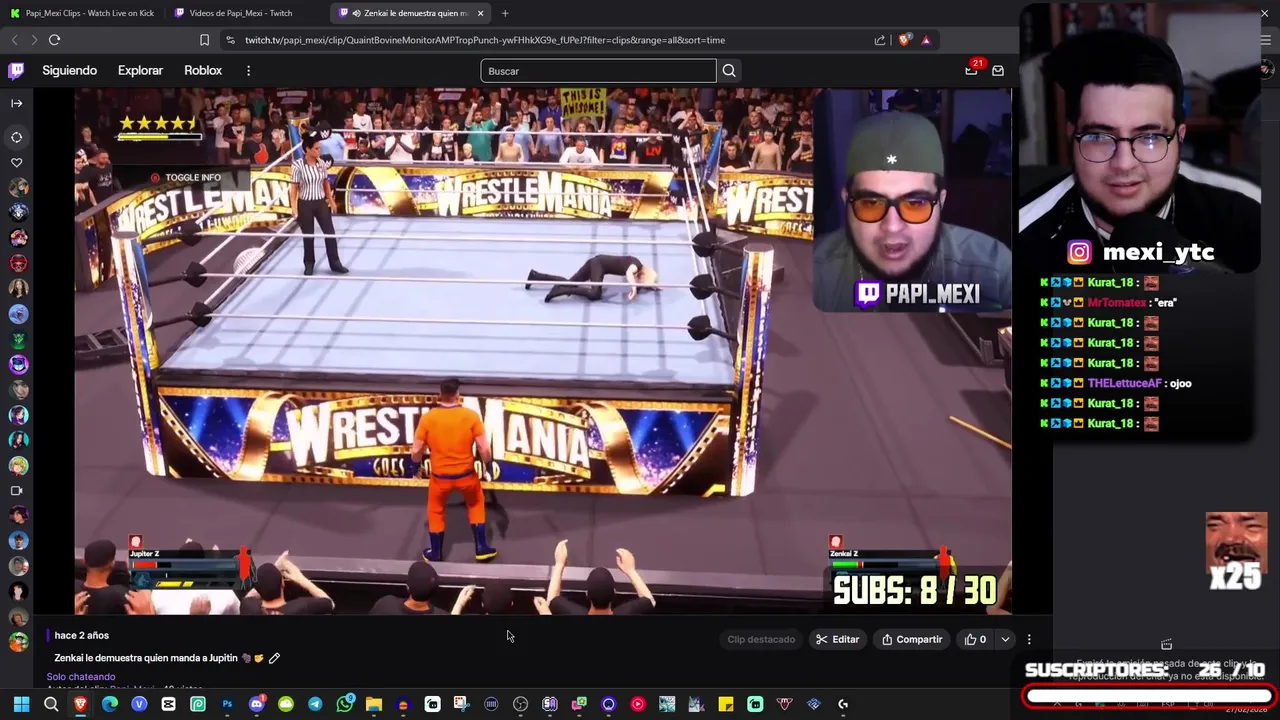Image resolution: width=1280 pixels, height=720 pixels.
Task: Click the Clip destacado button
Action: point(761,639)
